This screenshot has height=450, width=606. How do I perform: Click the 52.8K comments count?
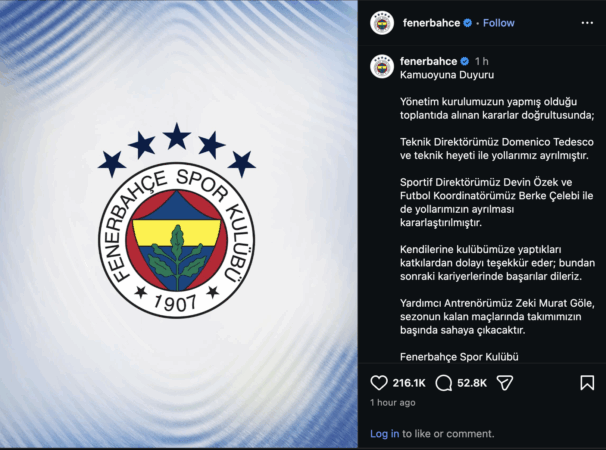coord(472,383)
